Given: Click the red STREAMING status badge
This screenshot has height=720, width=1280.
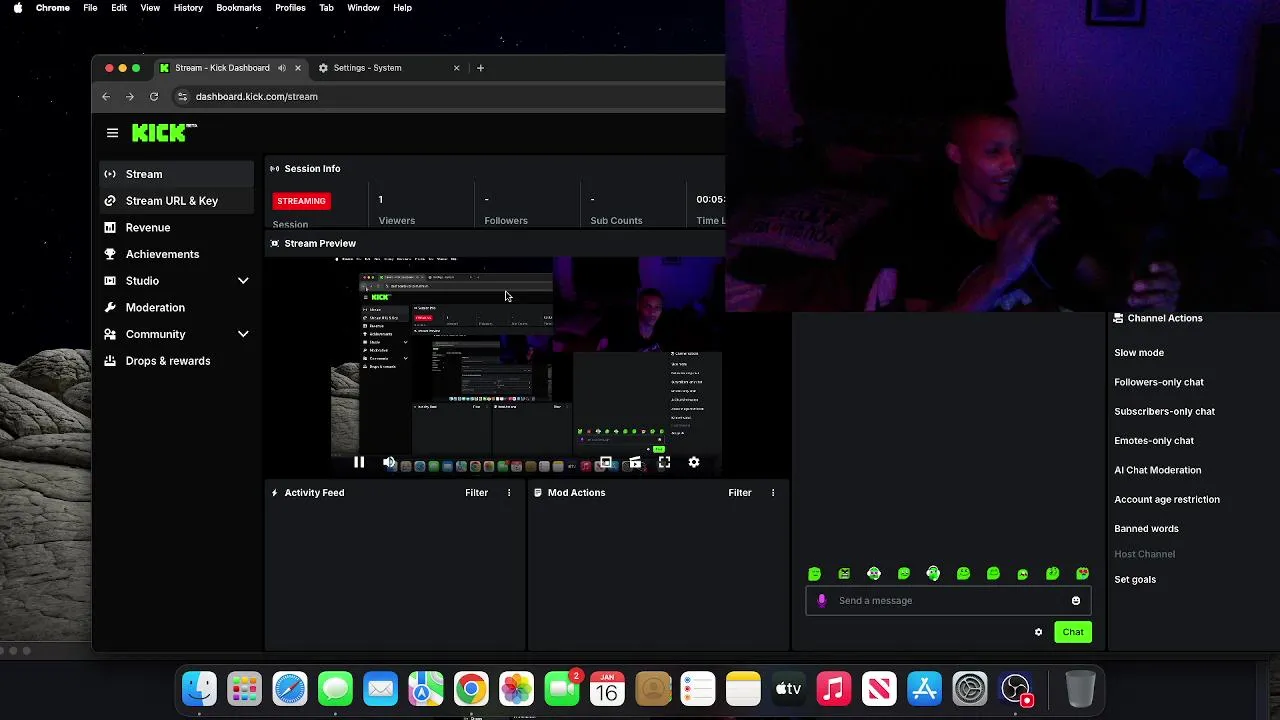Looking at the screenshot, I should [301, 201].
